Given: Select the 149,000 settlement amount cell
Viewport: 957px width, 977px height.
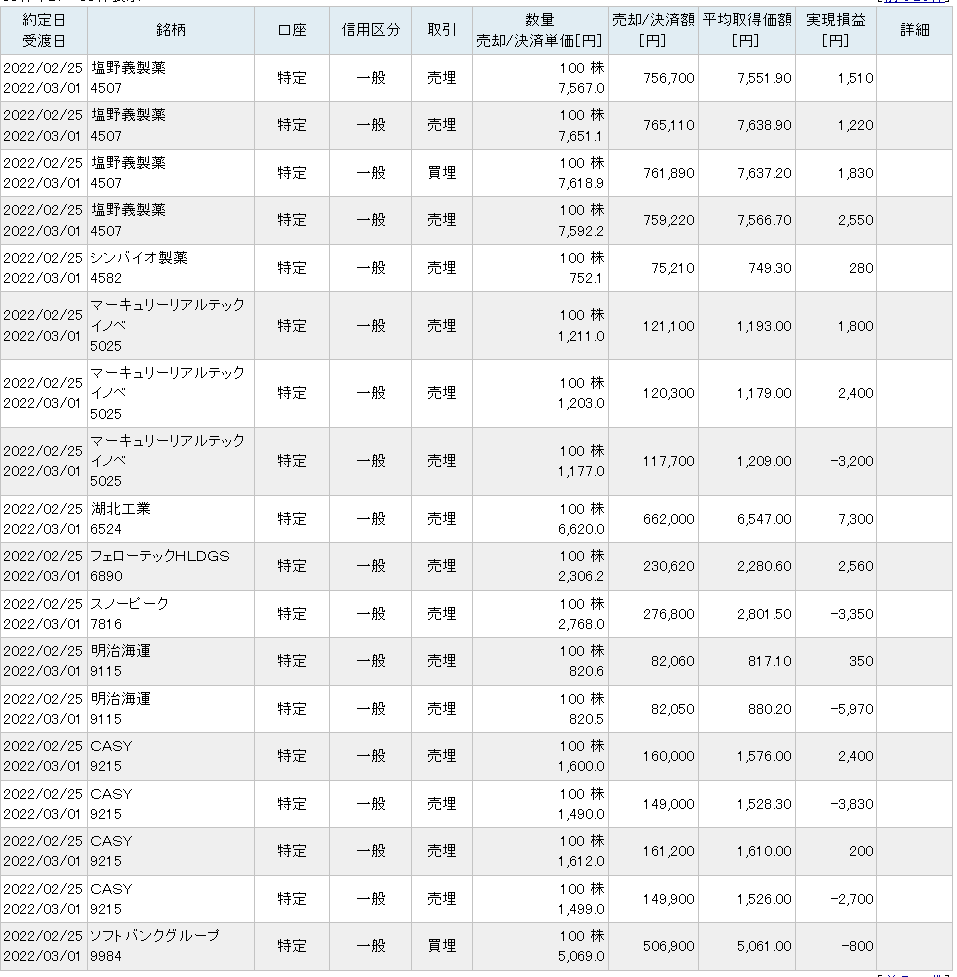Looking at the screenshot, I should (653, 804).
